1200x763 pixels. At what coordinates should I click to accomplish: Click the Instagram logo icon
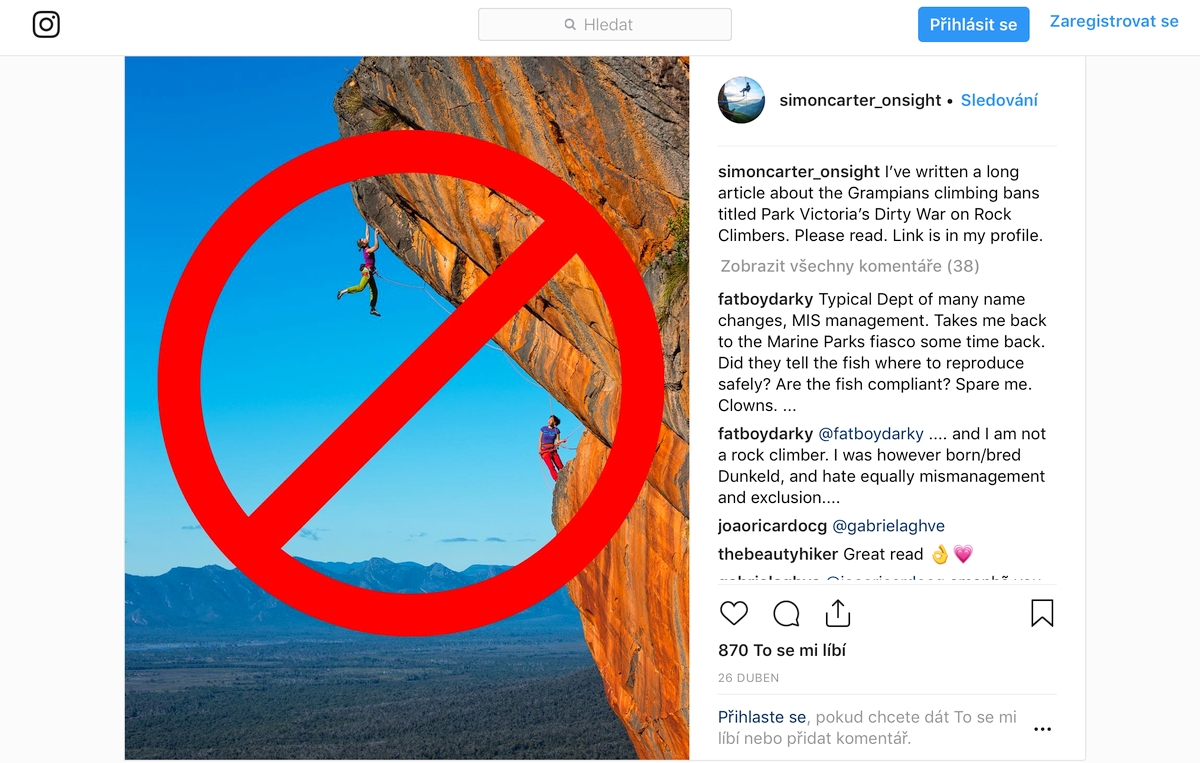click(x=46, y=24)
